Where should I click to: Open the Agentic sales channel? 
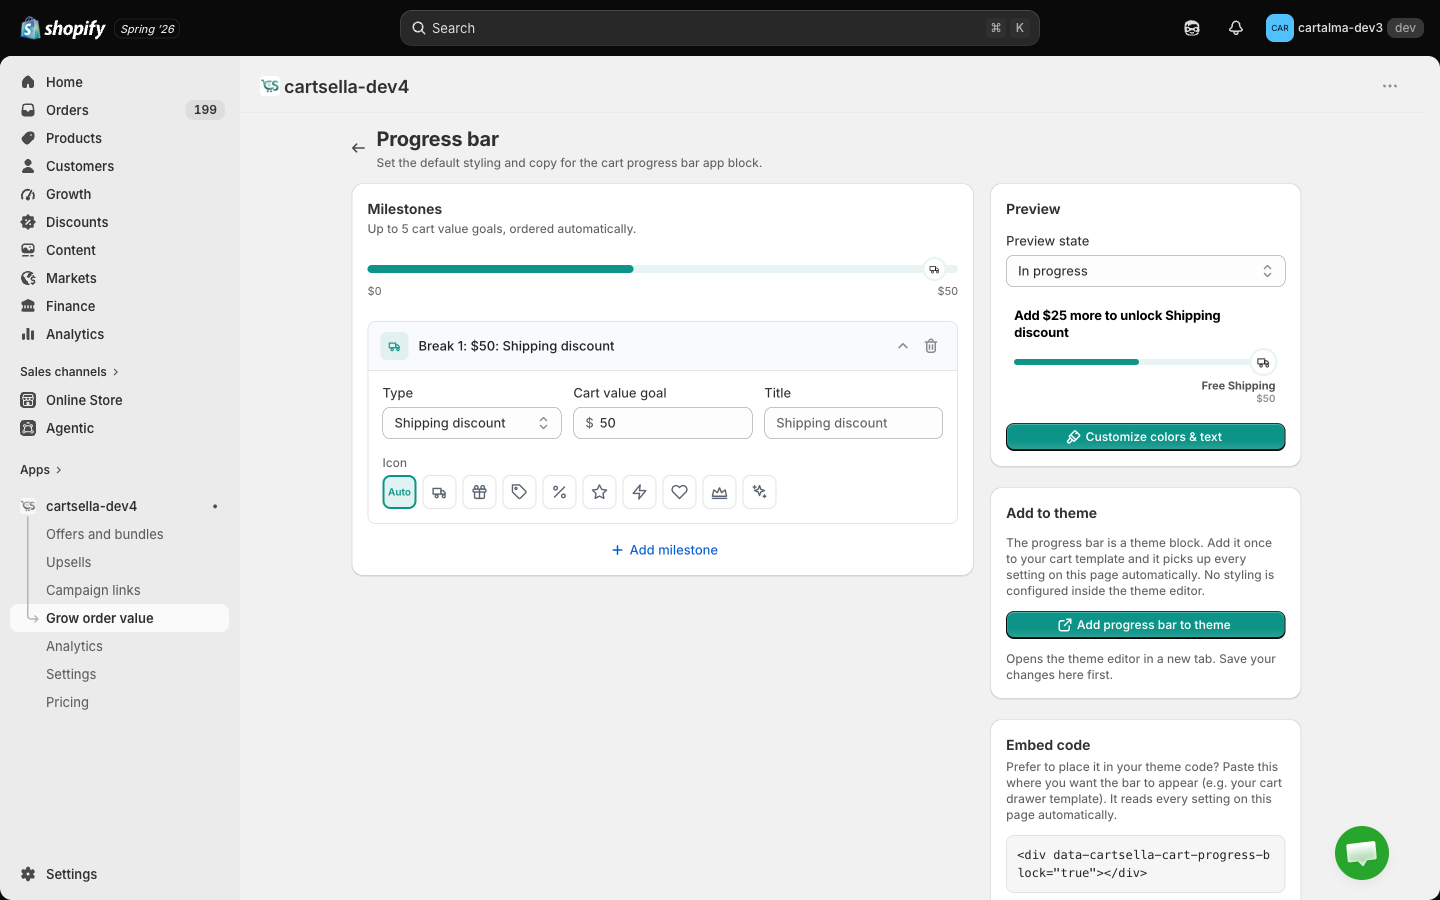(x=120, y=428)
